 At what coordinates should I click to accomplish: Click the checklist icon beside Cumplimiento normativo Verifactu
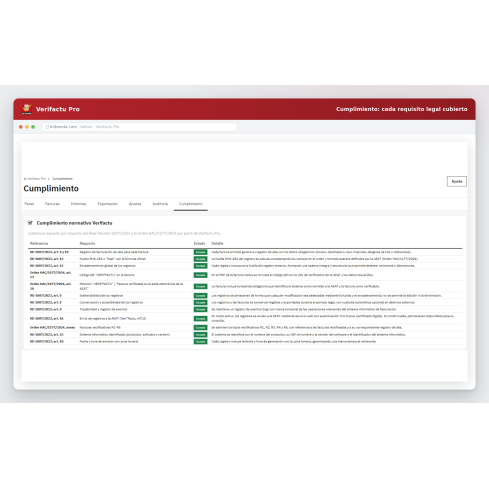point(30,223)
